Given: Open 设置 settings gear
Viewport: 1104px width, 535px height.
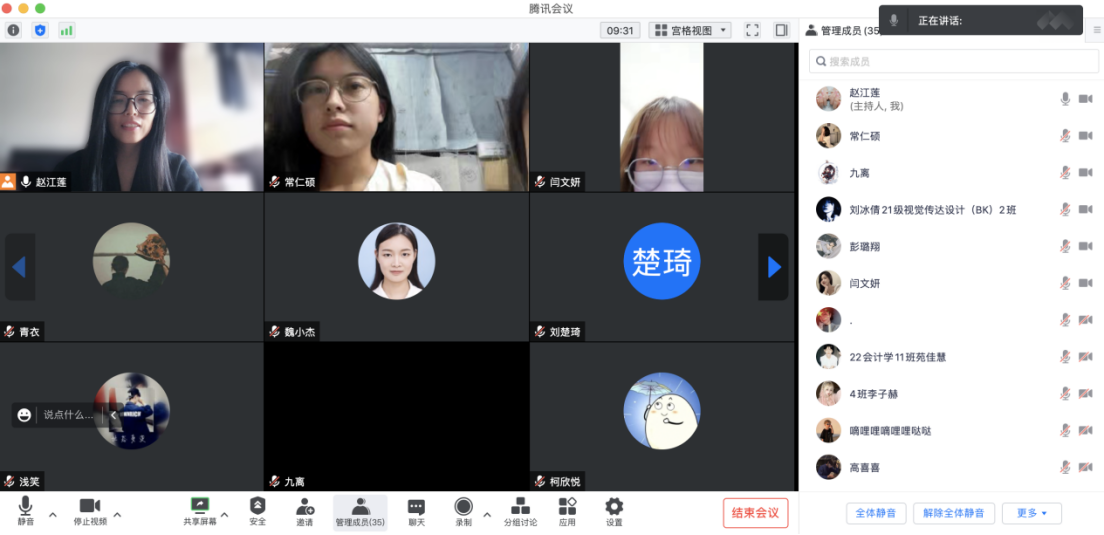Looking at the screenshot, I should 614,511.
